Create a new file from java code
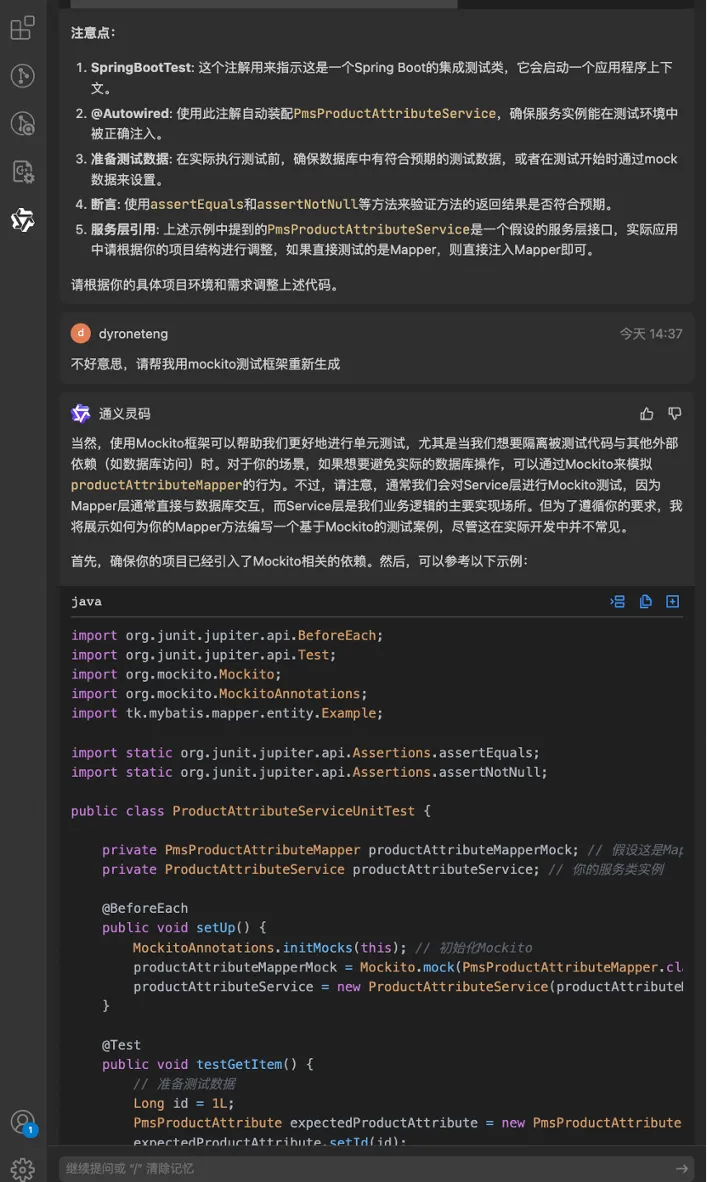Image resolution: width=708 pixels, height=1182 pixels. coord(673,602)
